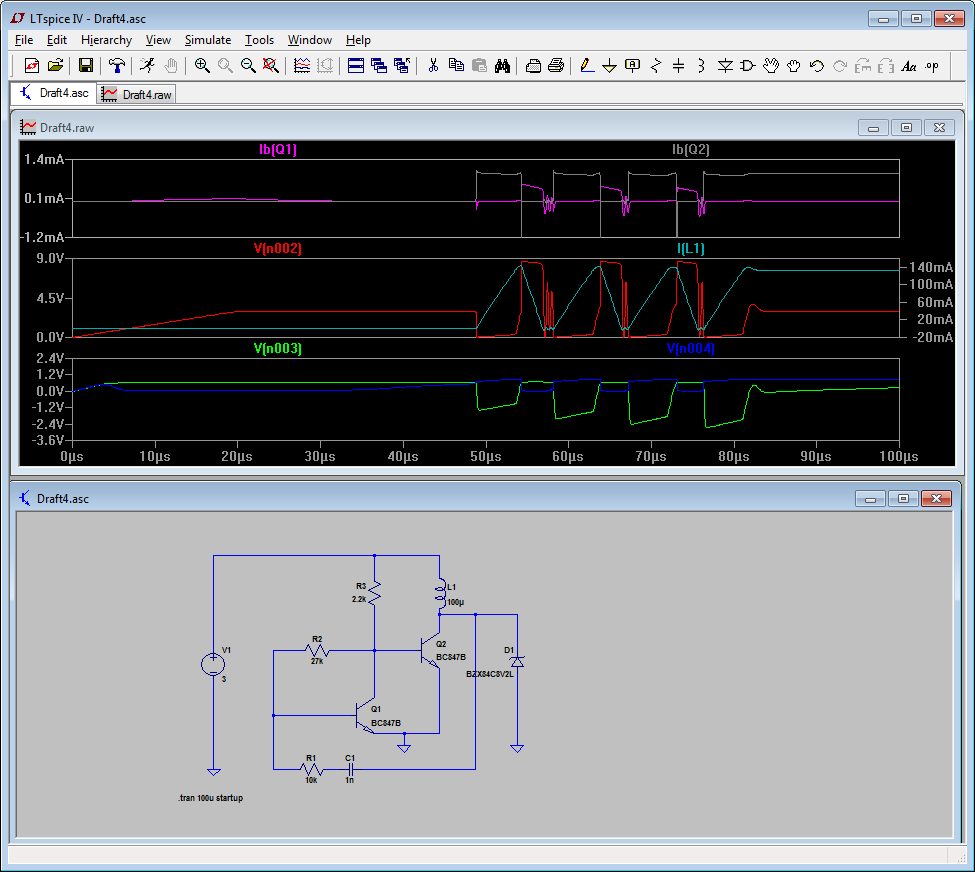Maximize the Draft4.raw waveform window
The height and width of the screenshot is (872, 975).
point(906,128)
